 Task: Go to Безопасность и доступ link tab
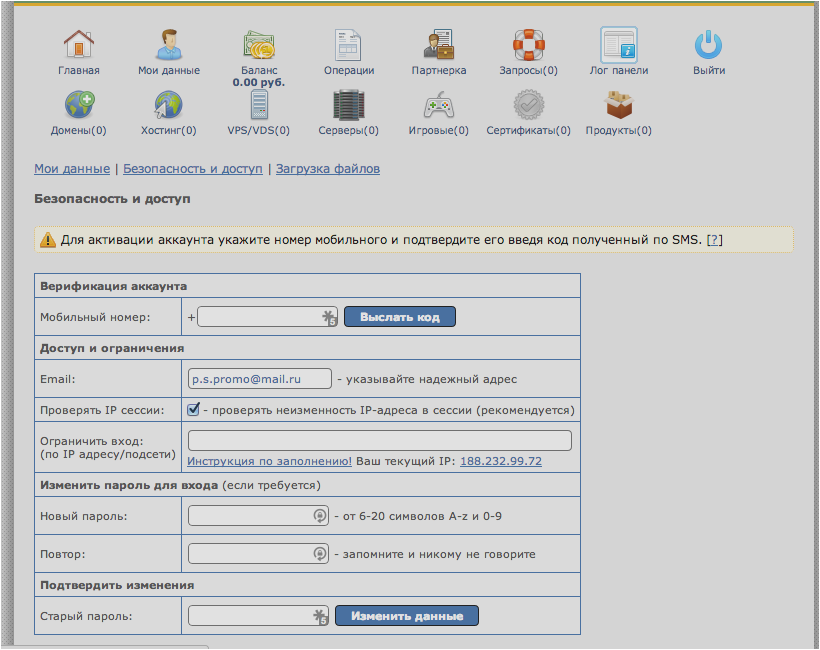[x=192, y=169]
